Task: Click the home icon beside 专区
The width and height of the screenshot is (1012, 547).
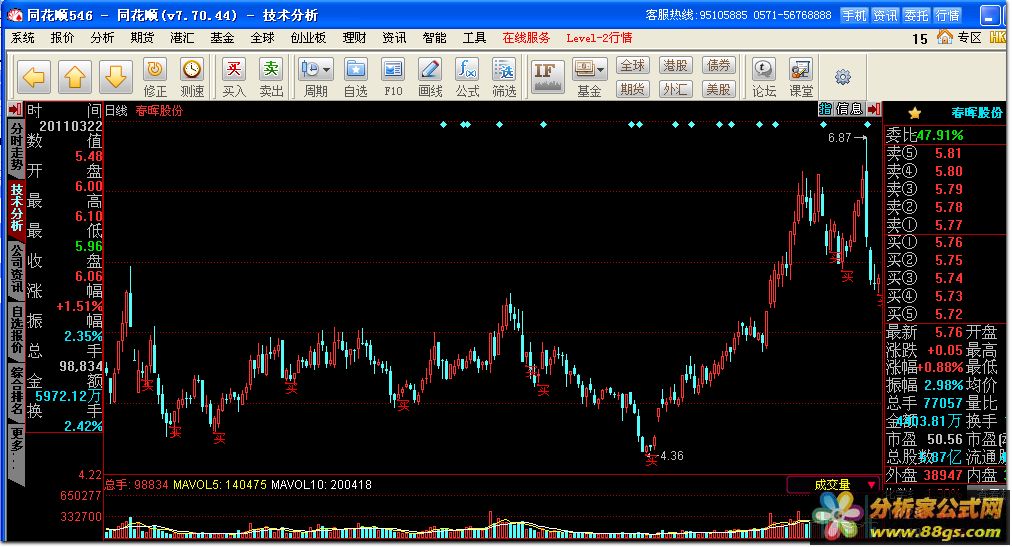Action: pyautogui.click(x=944, y=37)
